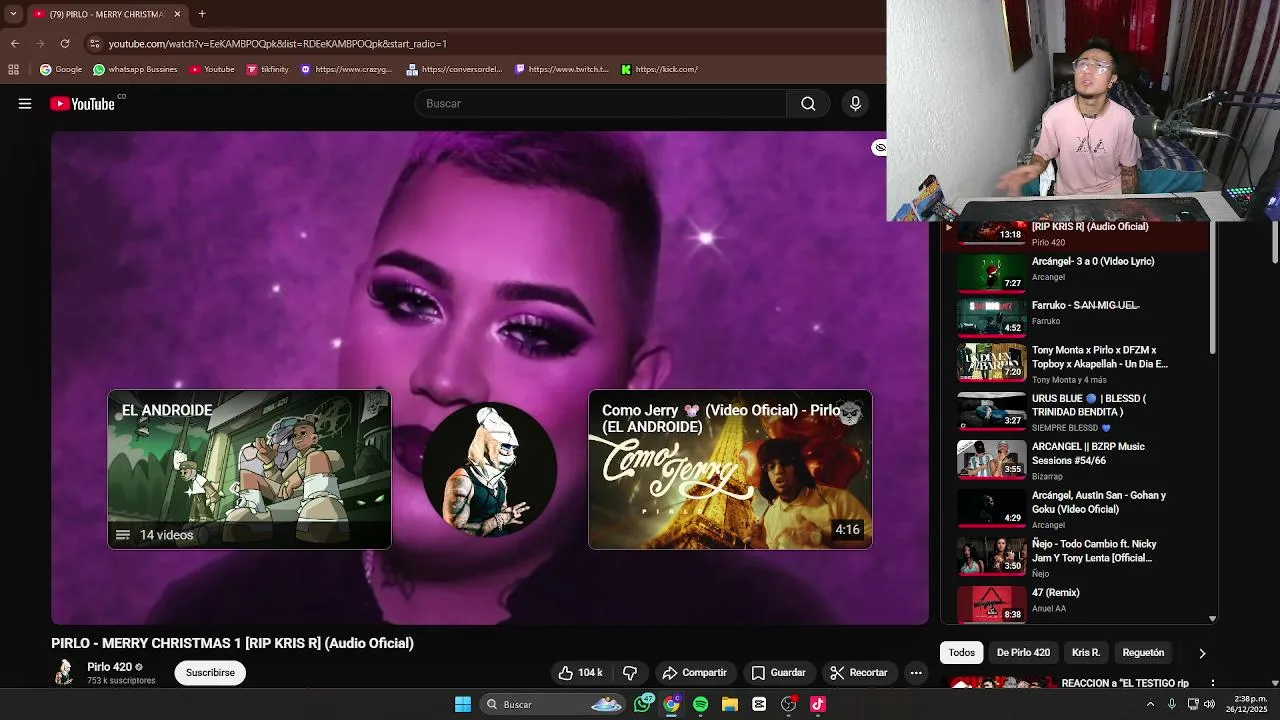The image size is (1280, 720).
Task: Open the EL ANDROIDE playlist end card
Action: [249, 469]
